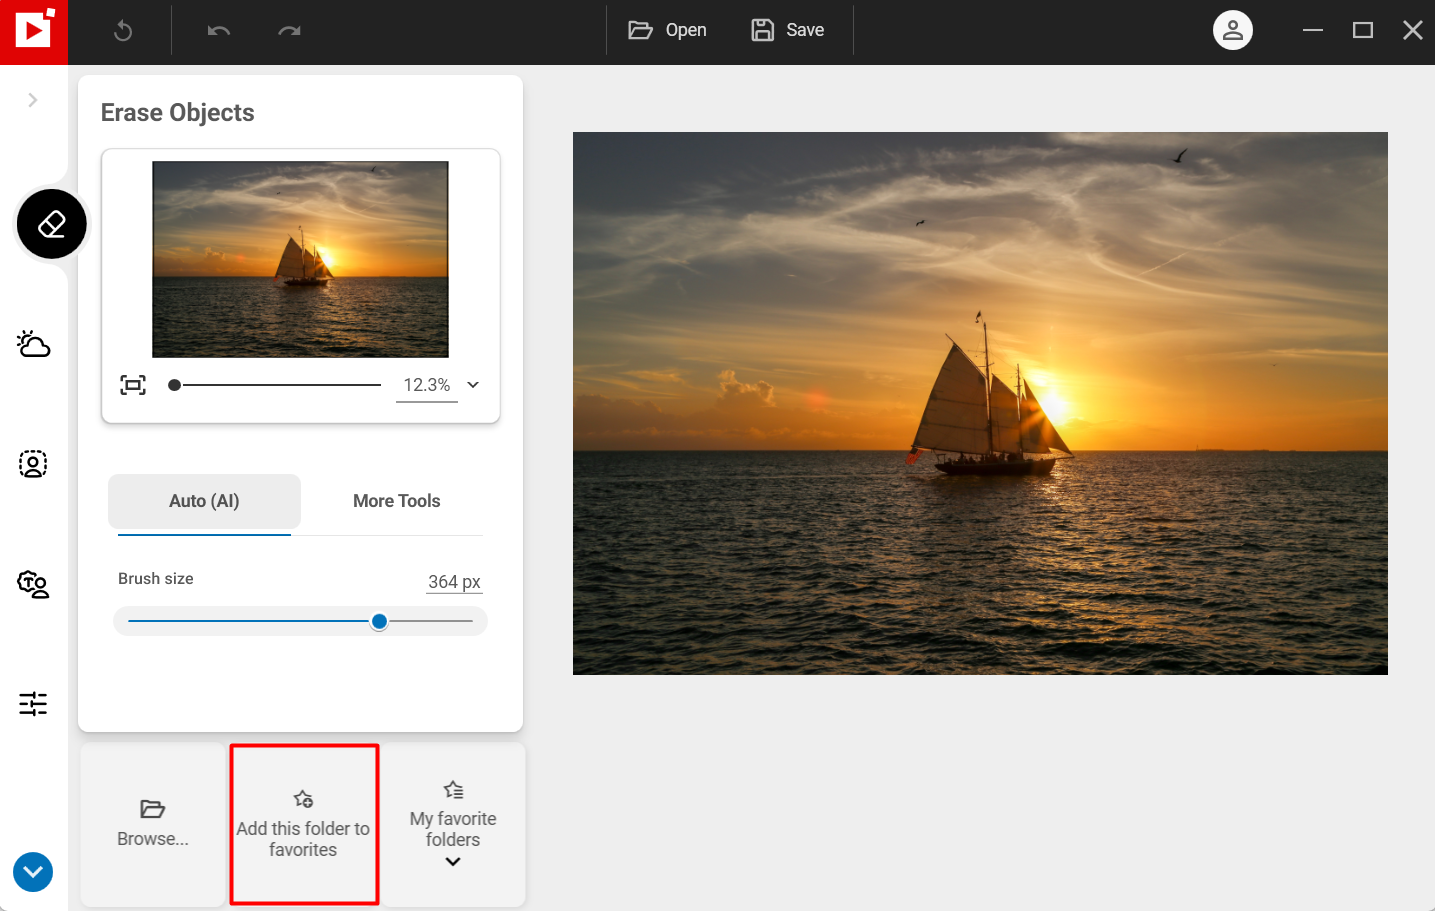Click Redo in the top toolbar
The width and height of the screenshot is (1435, 911).
[289, 30]
